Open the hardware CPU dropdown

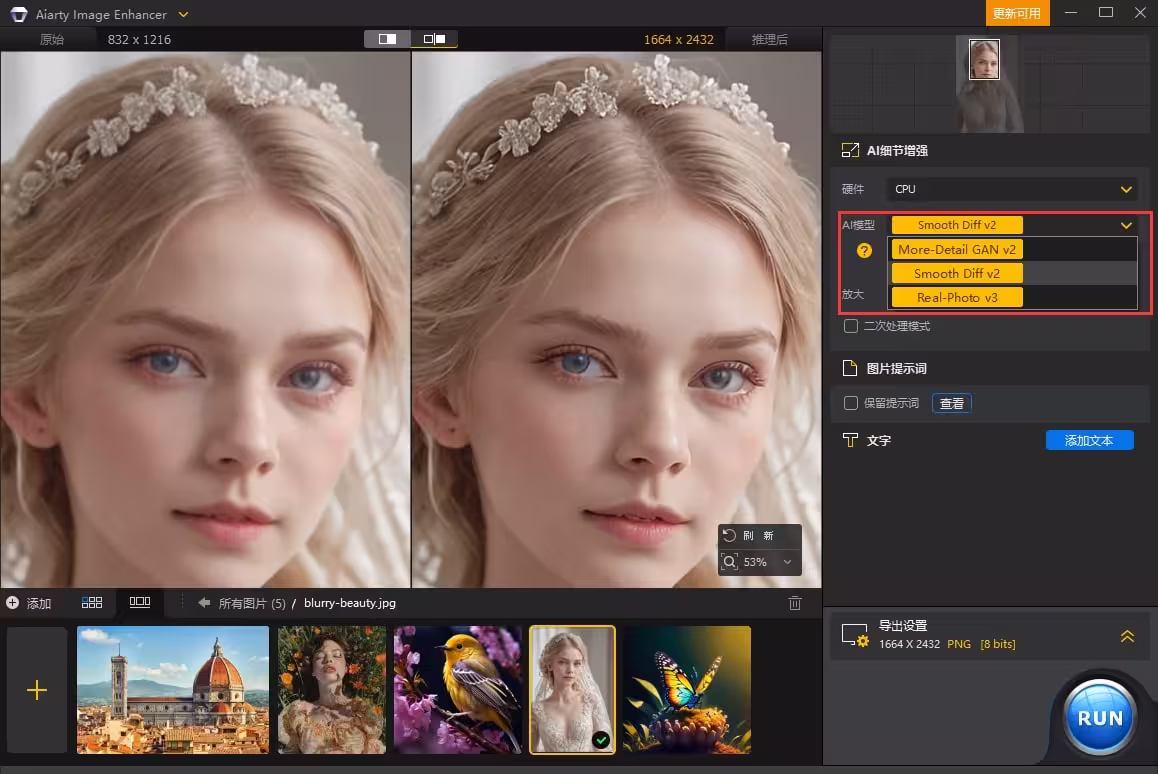pos(1012,190)
